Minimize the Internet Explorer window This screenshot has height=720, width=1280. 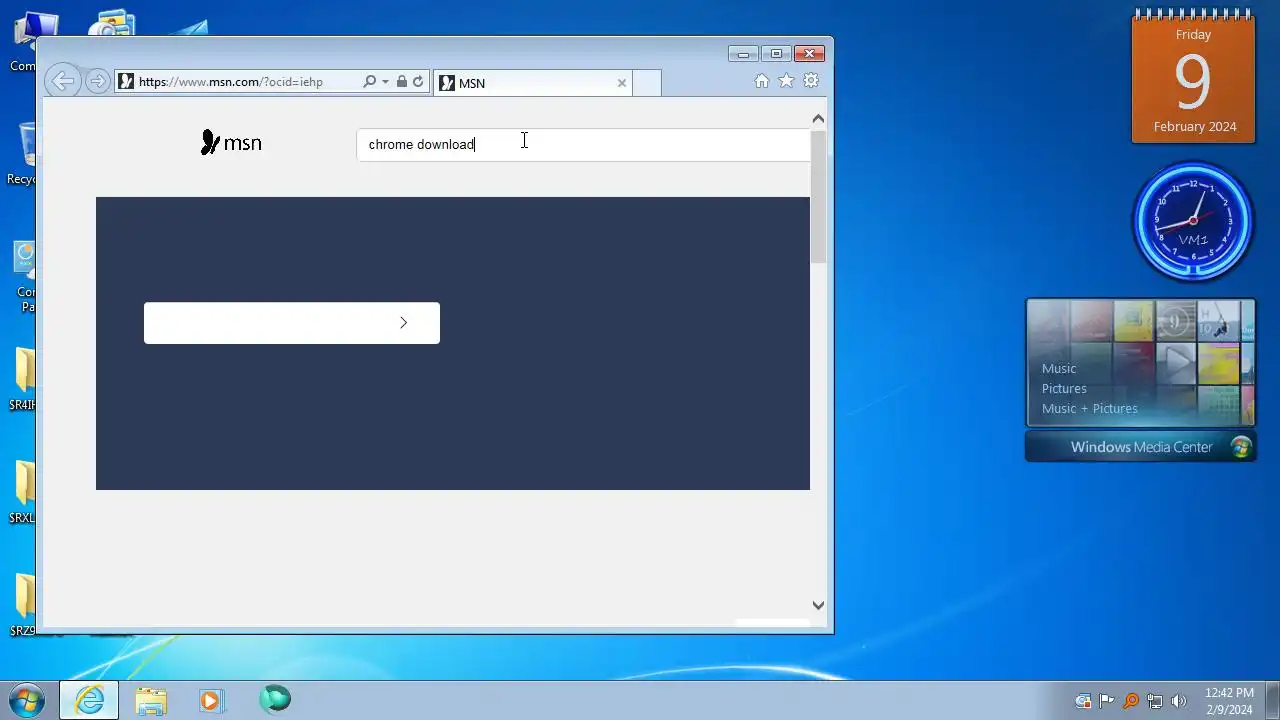pos(743,54)
